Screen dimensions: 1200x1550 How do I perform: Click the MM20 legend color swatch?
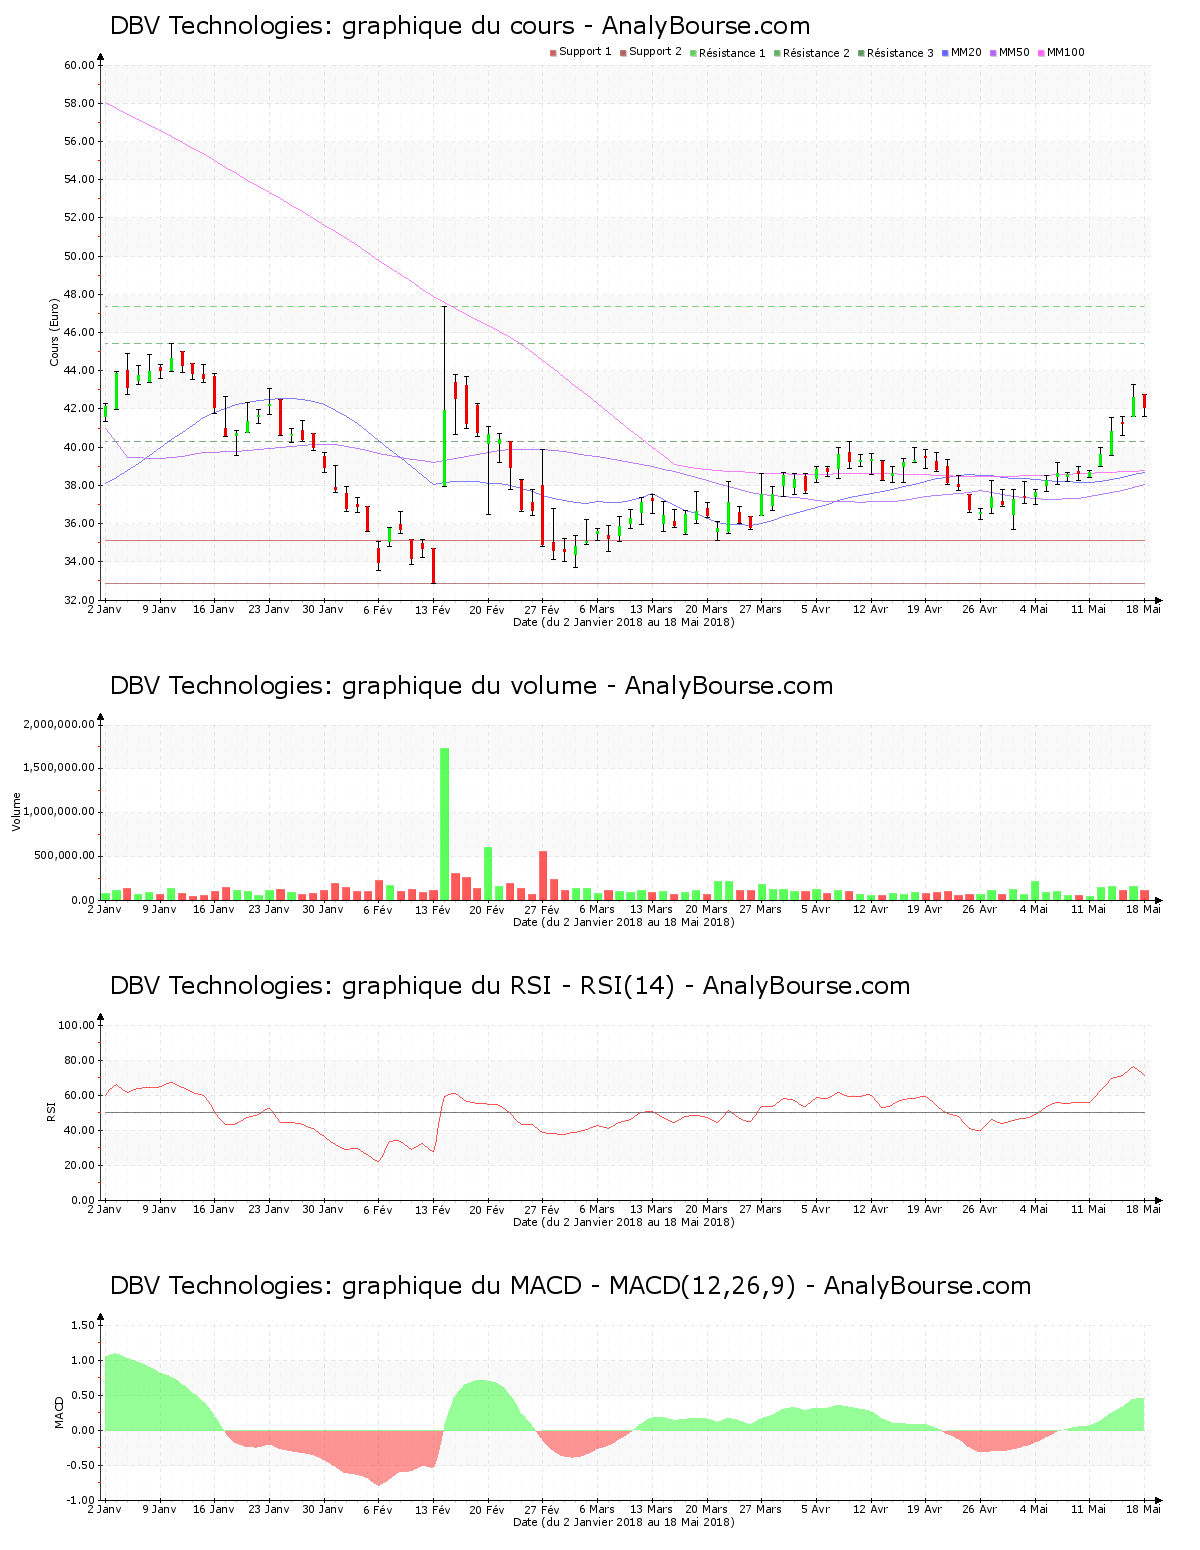tap(945, 53)
